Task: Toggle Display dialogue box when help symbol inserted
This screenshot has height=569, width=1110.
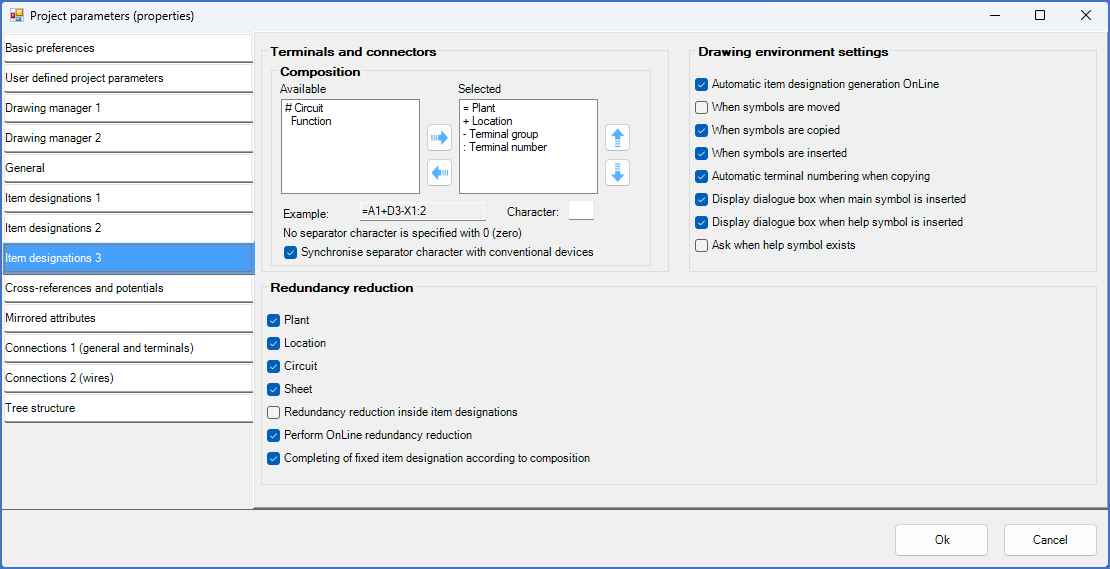Action: click(x=702, y=222)
